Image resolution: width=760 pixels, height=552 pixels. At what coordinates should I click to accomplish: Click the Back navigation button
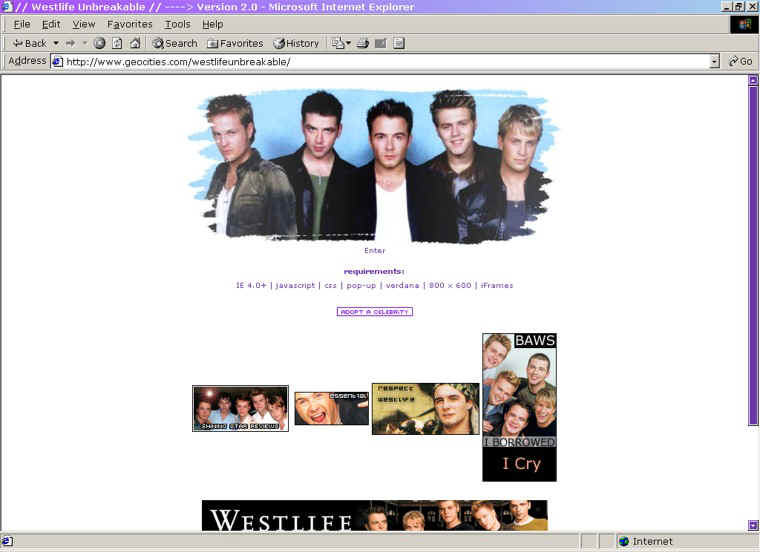click(x=29, y=43)
